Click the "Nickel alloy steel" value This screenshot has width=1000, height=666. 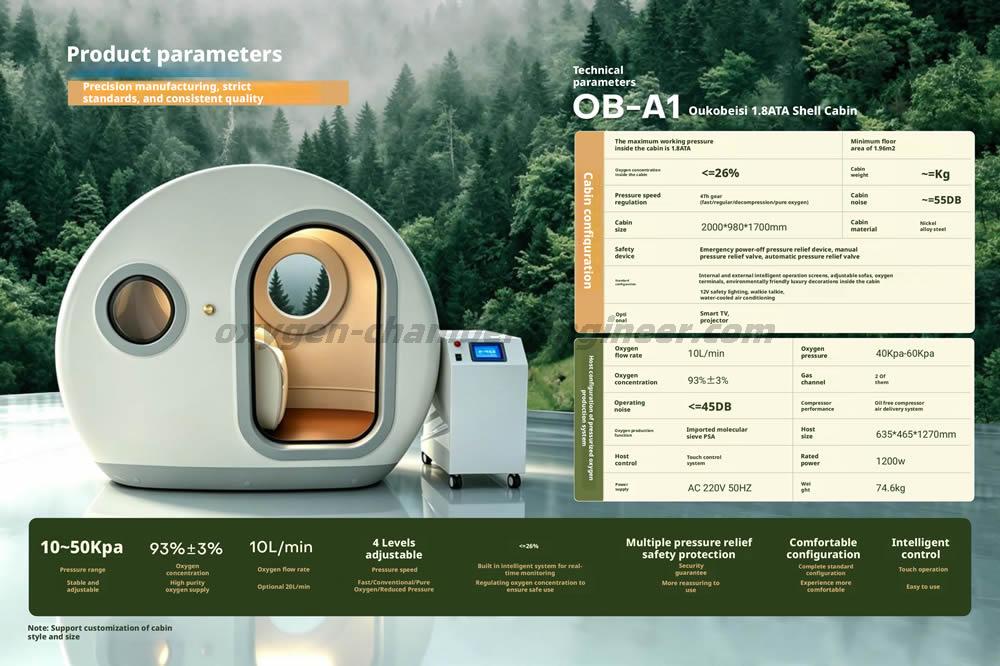point(932,226)
